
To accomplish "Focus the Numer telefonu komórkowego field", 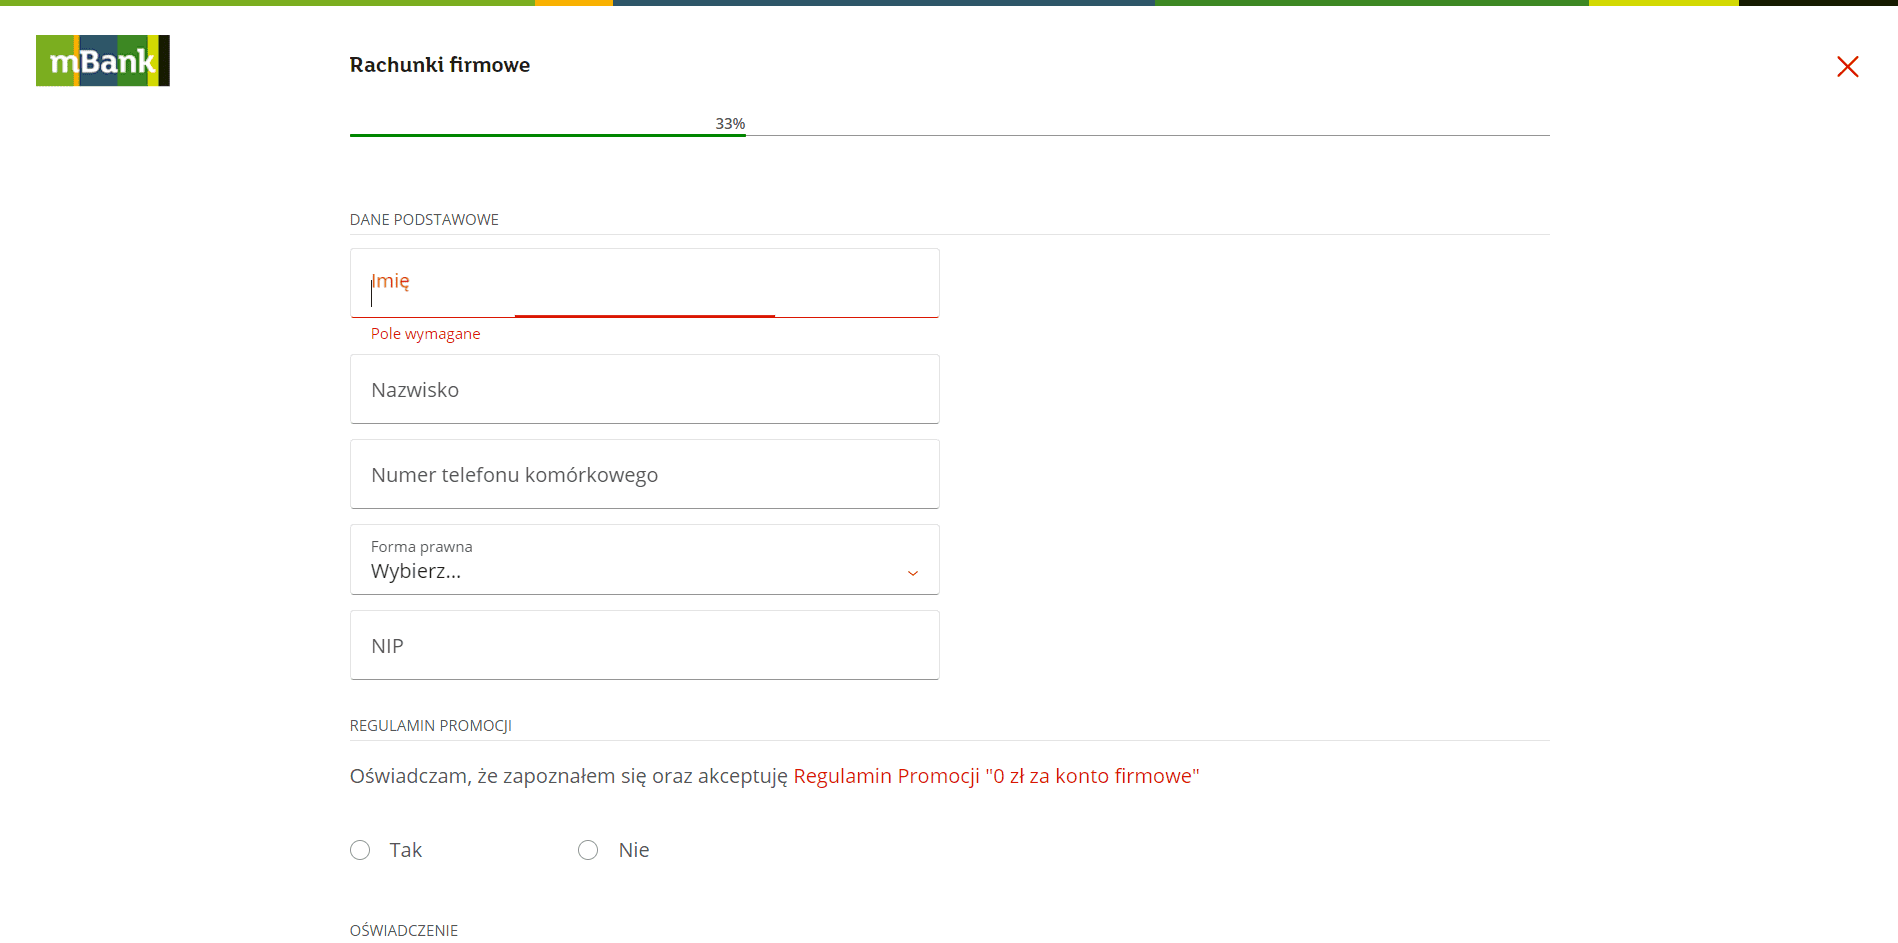I will pyautogui.click(x=644, y=474).
